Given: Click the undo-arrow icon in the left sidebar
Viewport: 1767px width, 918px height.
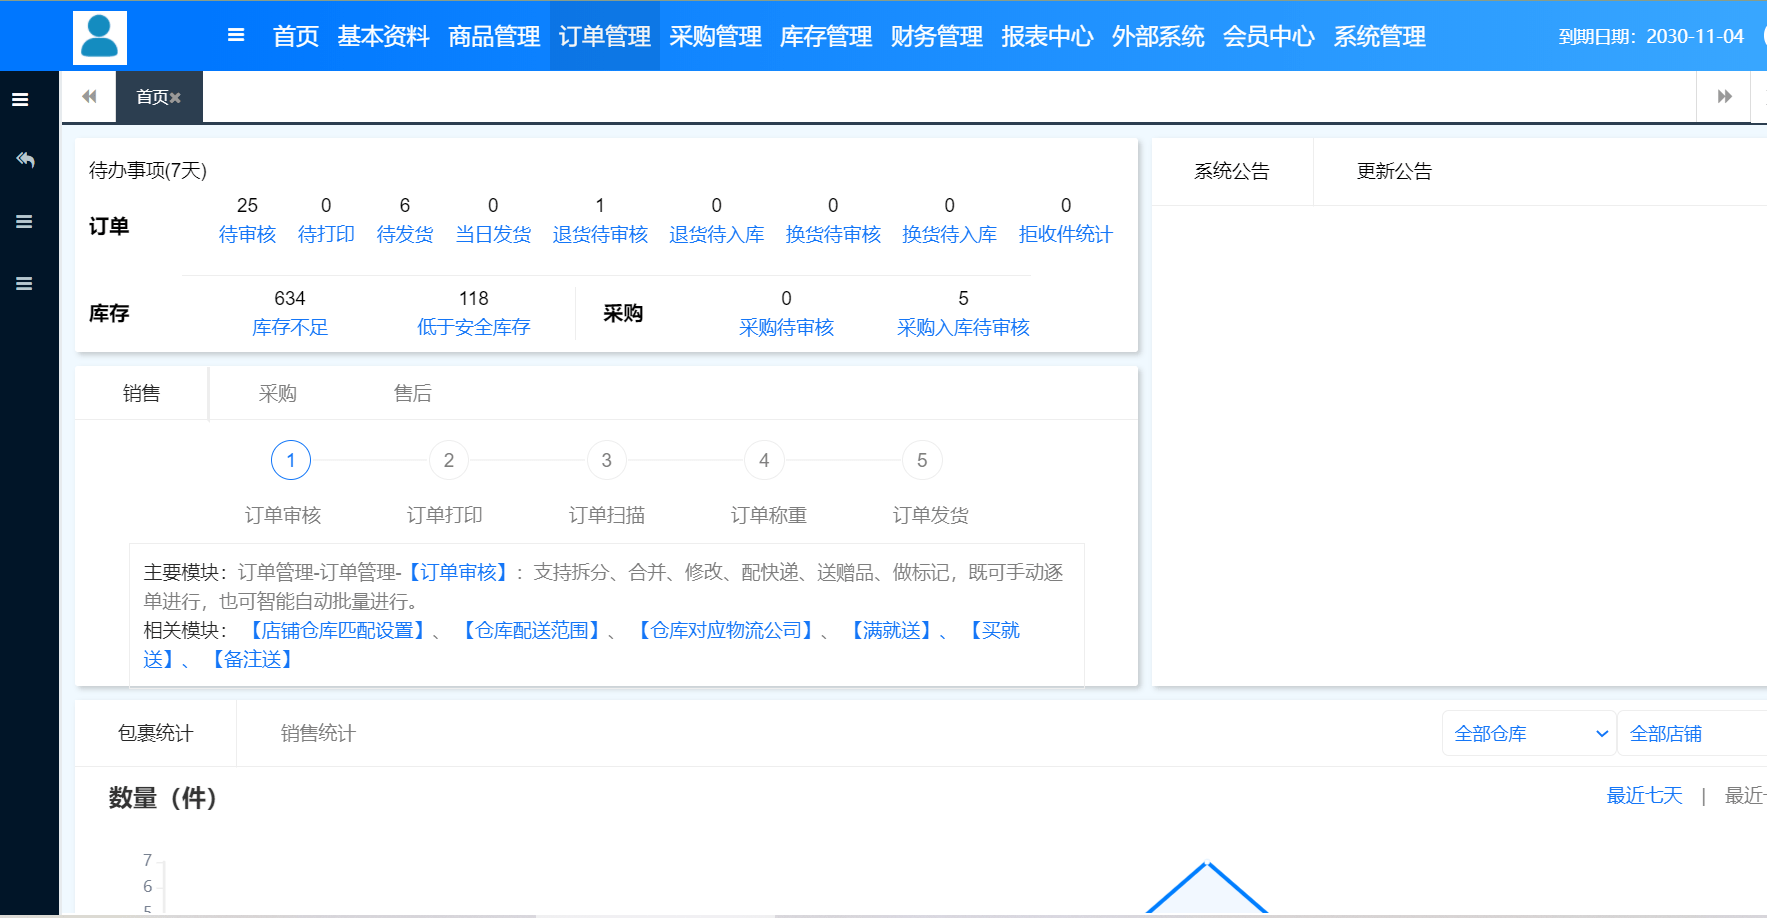Looking at the screenshot, I should 25,159.
